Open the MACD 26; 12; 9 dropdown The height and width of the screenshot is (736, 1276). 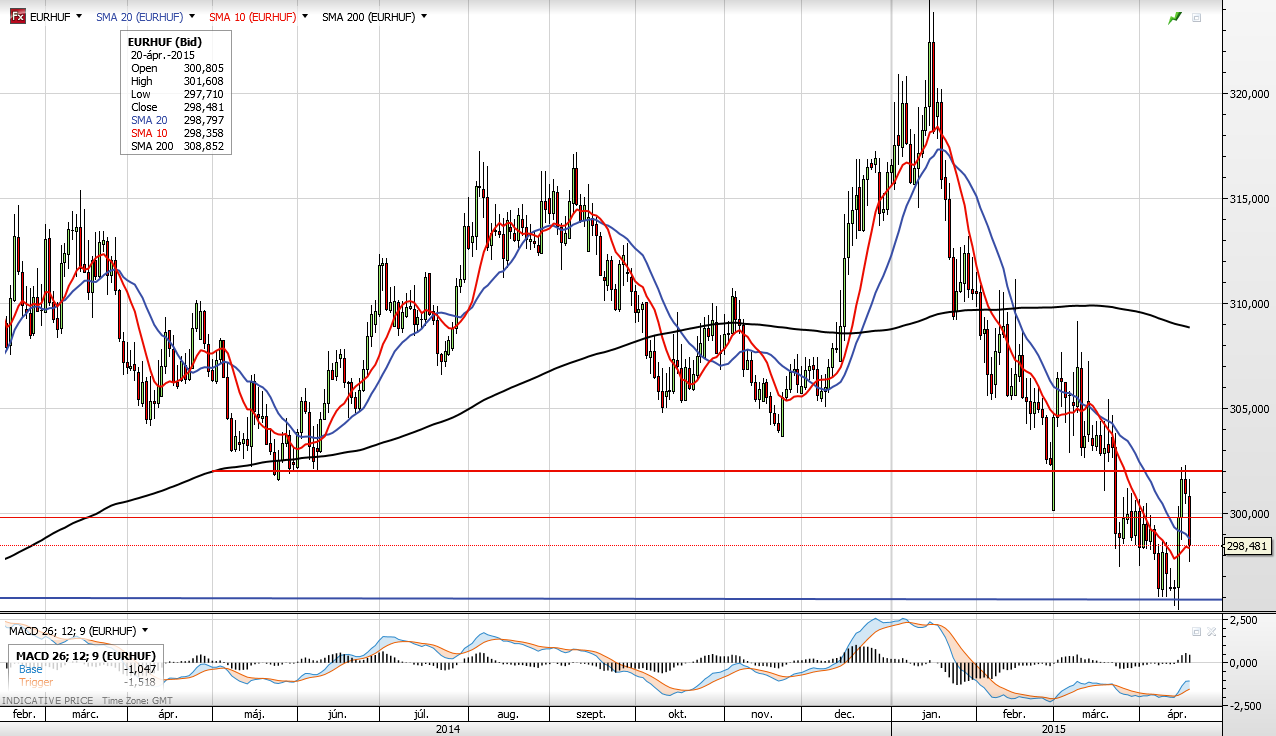(x=145, y=631)
